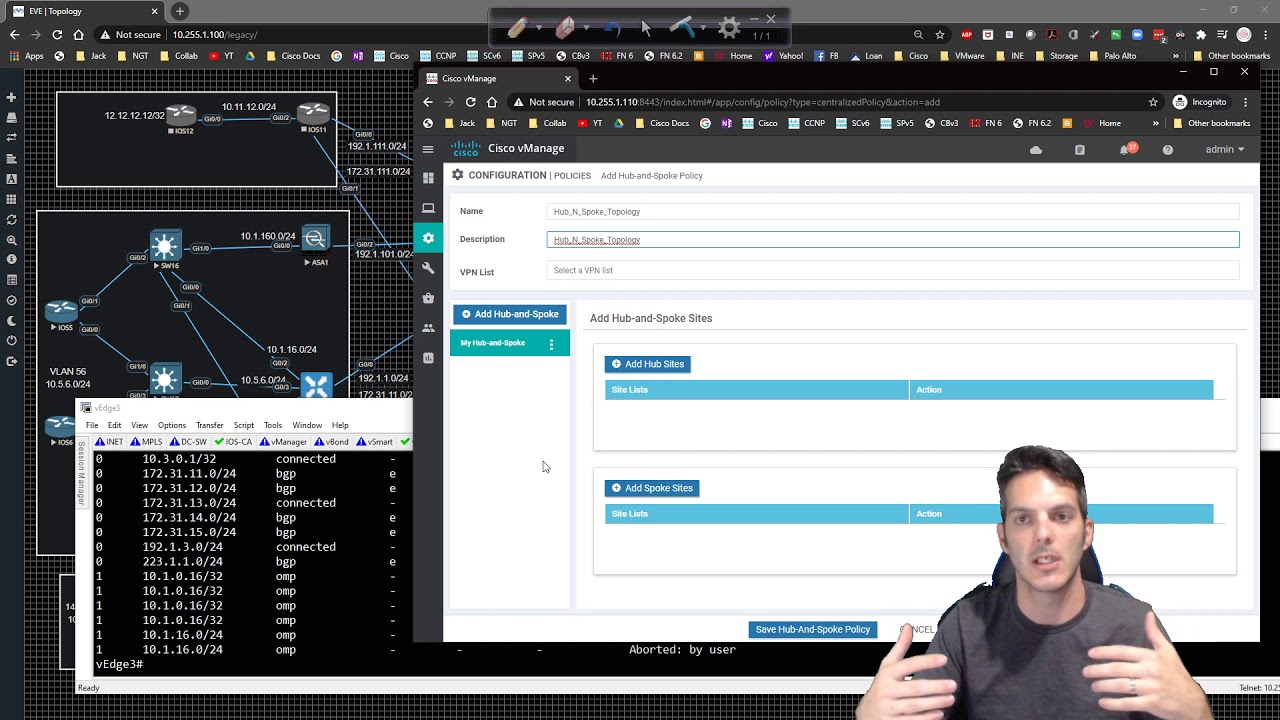Screen dimensions: 1280x720
Task: Open vAnalytics chart icon in vManage sidebar
Action: pyautogui.click(x=428, y=358)
